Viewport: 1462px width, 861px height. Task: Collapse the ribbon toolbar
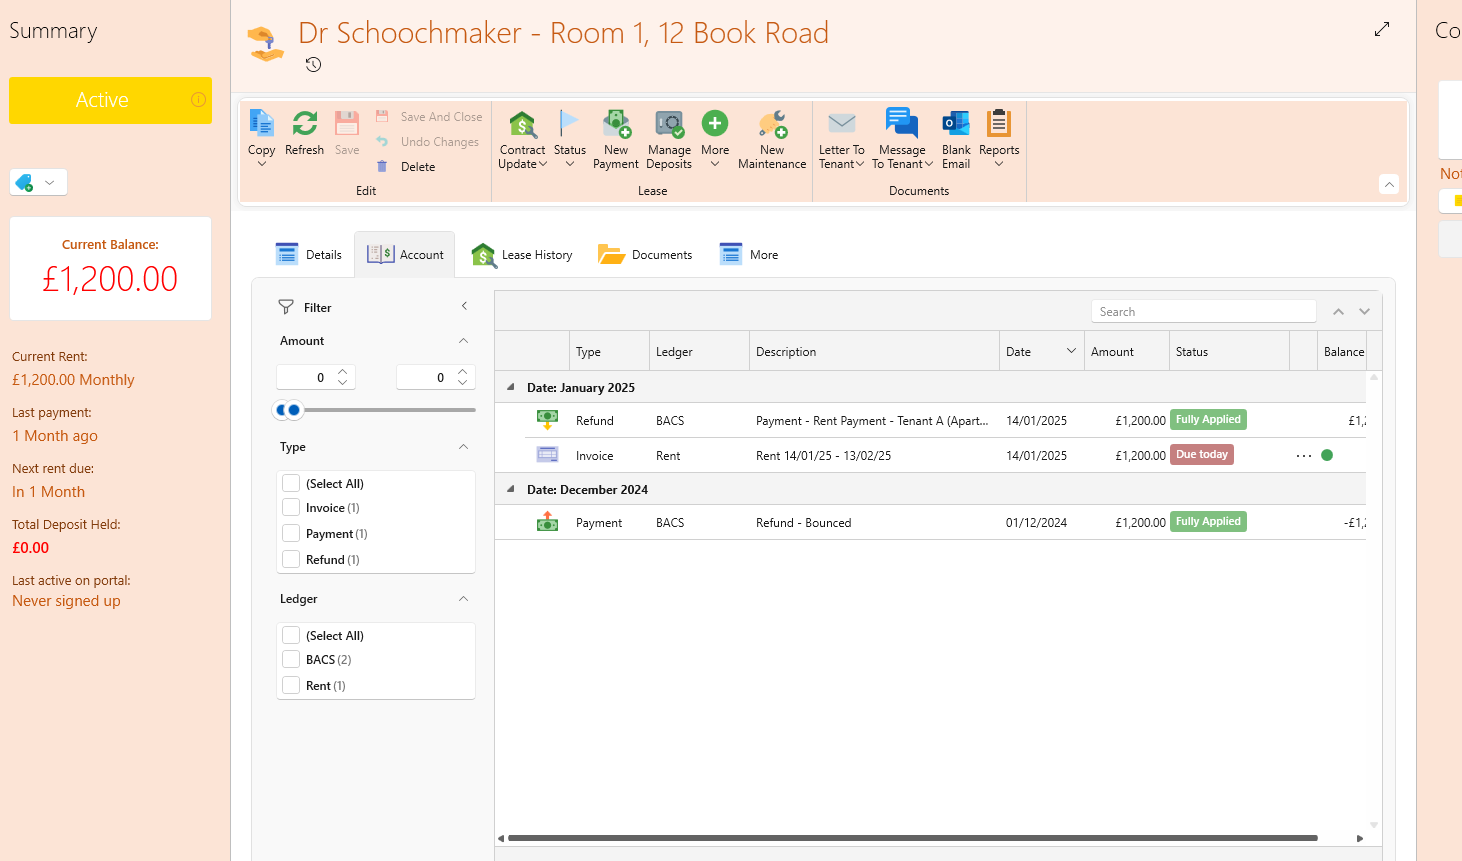(1389, 184)
